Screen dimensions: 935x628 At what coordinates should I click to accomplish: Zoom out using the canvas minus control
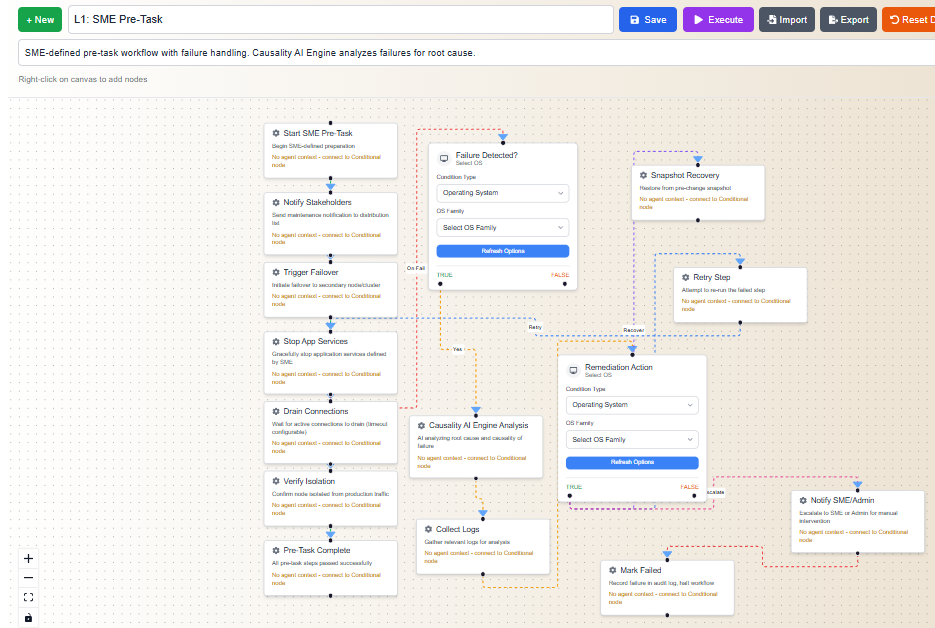[x=28, y=578]
